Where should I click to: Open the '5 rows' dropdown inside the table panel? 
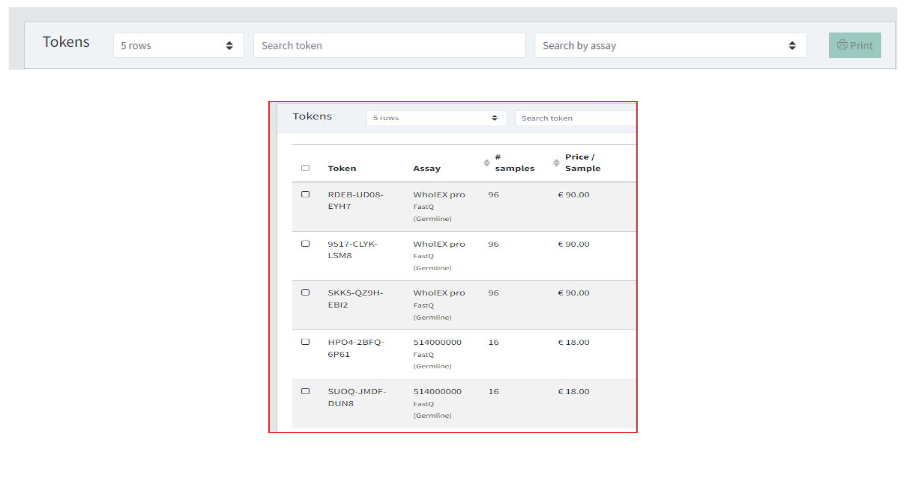click(436, 118)
